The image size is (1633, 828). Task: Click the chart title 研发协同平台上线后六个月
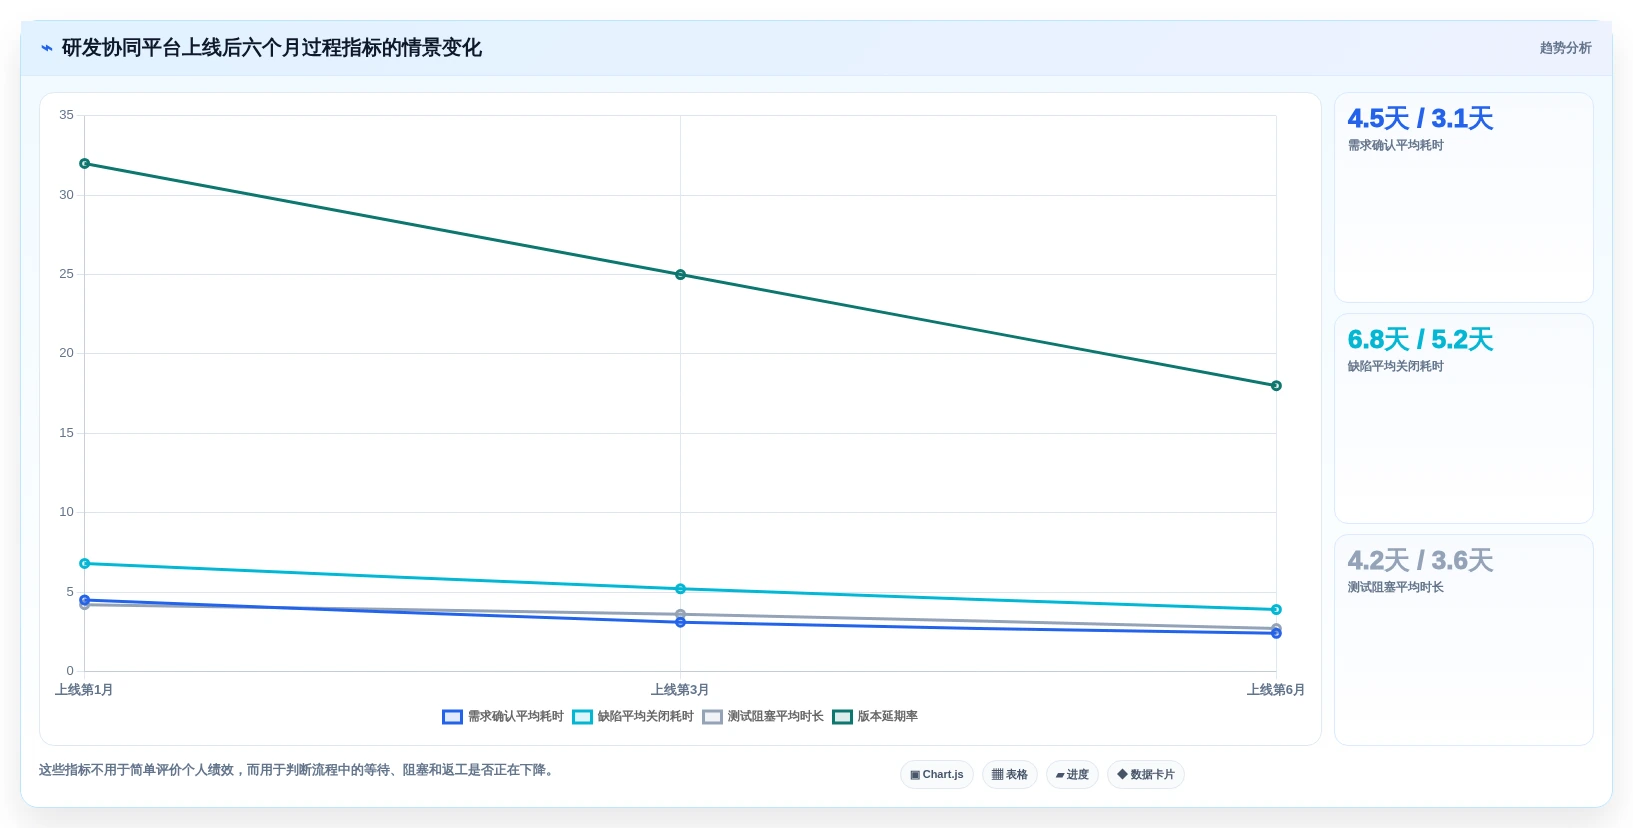pos(272,48)
